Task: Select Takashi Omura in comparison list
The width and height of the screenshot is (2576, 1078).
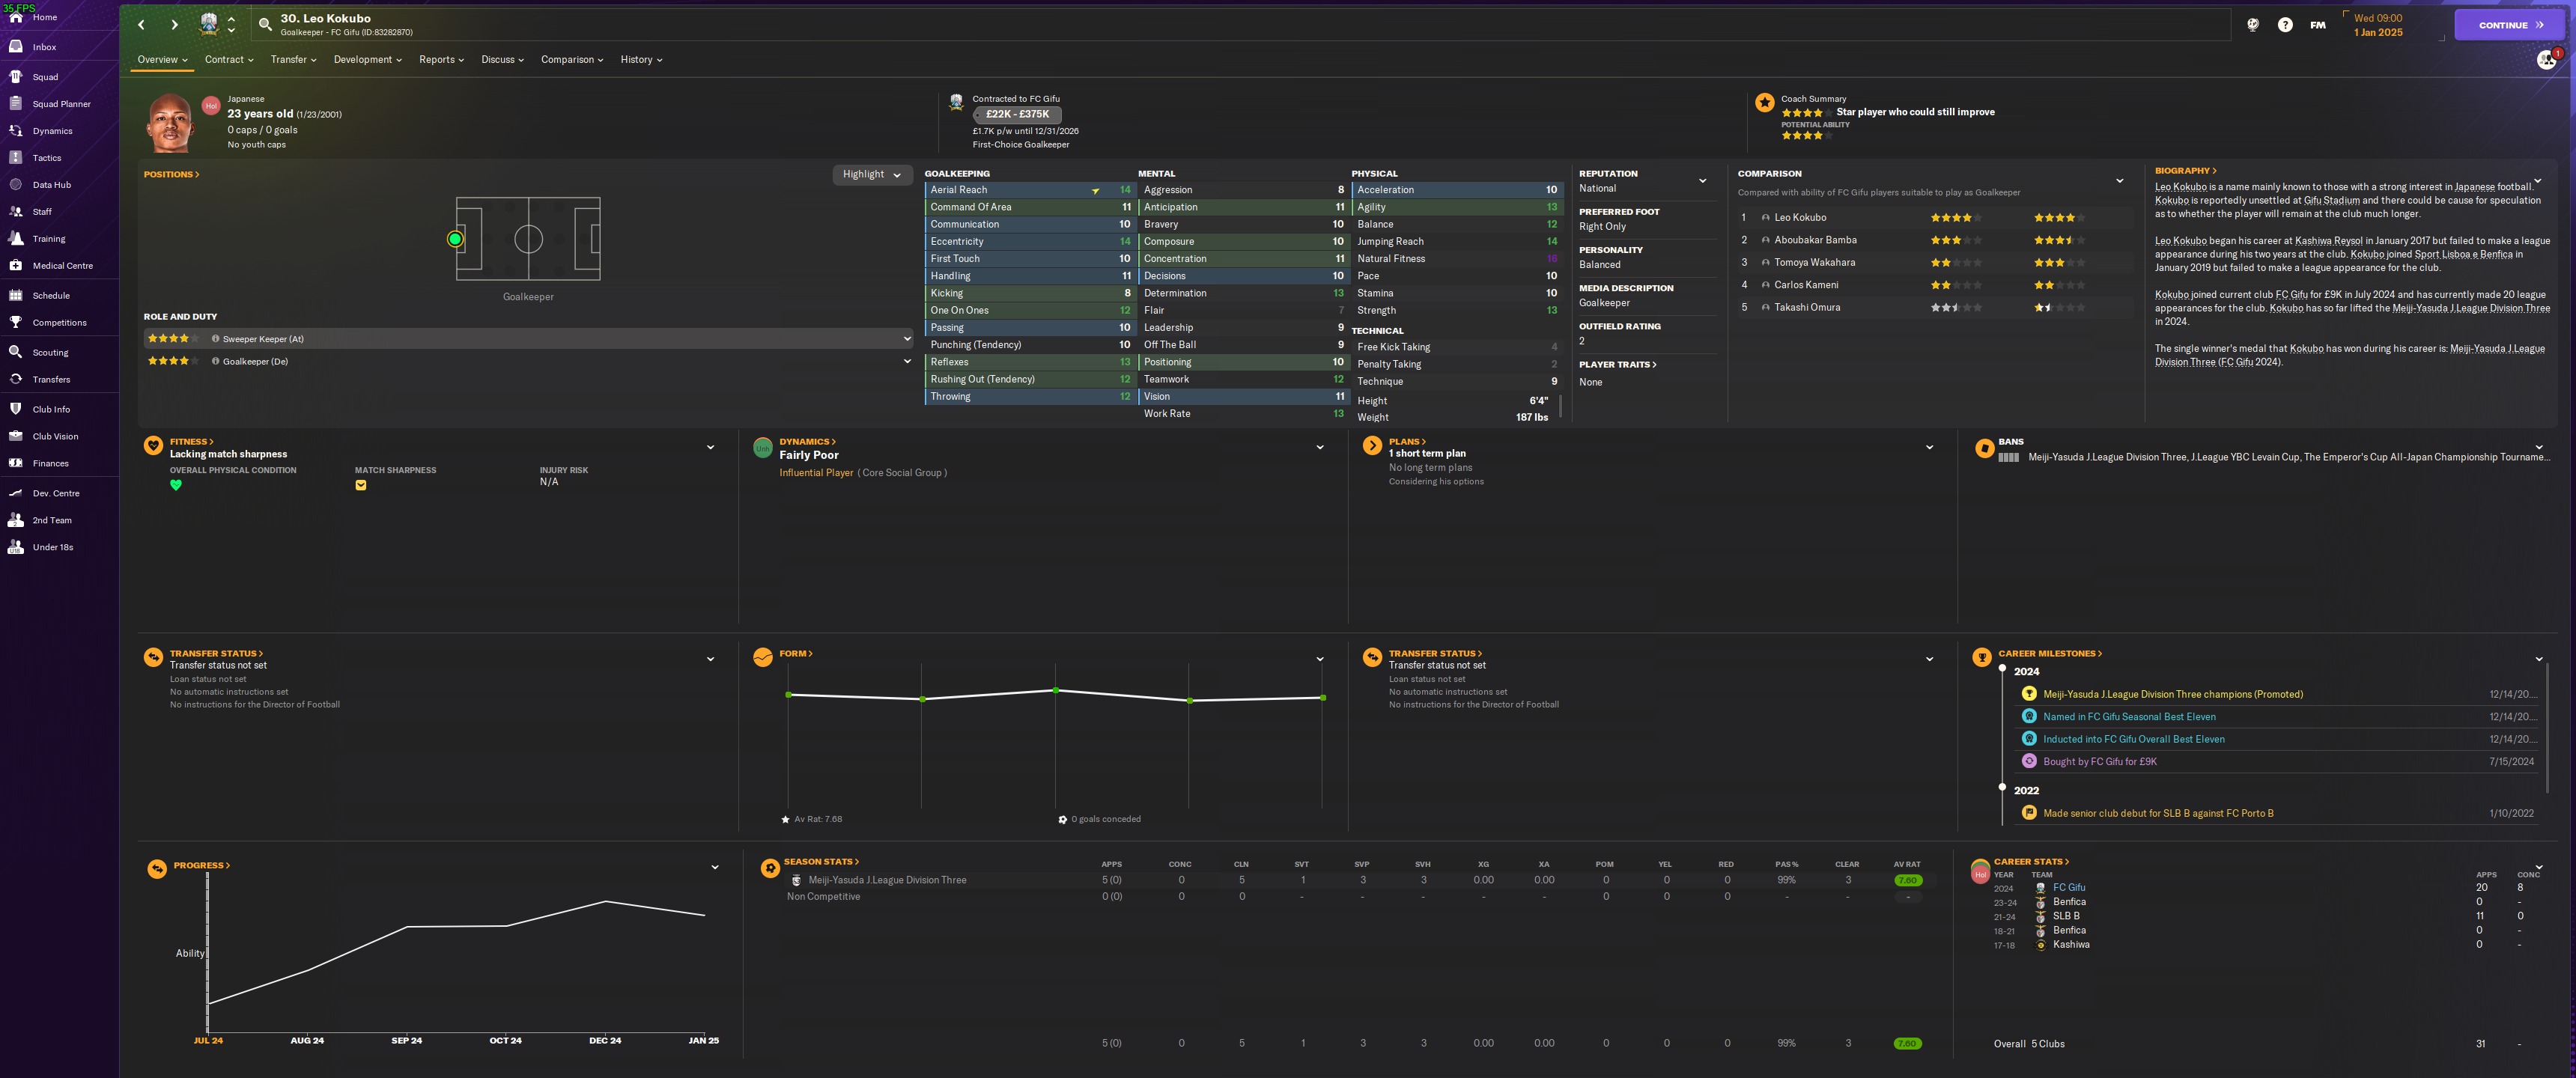Action: tap(1806, 308)
